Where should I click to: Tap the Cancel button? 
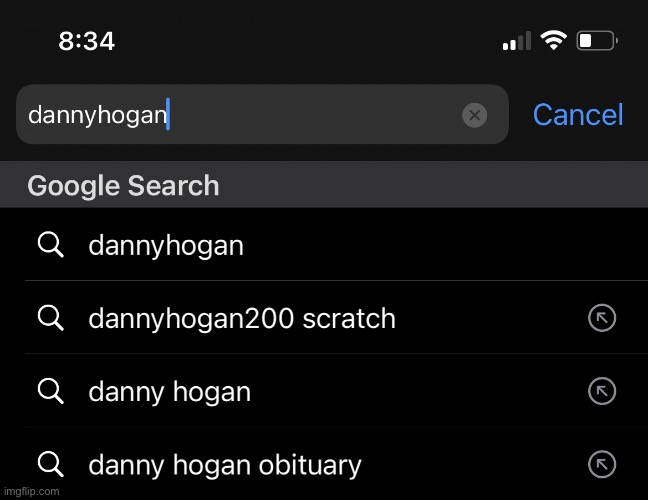(x=577, y=115)
